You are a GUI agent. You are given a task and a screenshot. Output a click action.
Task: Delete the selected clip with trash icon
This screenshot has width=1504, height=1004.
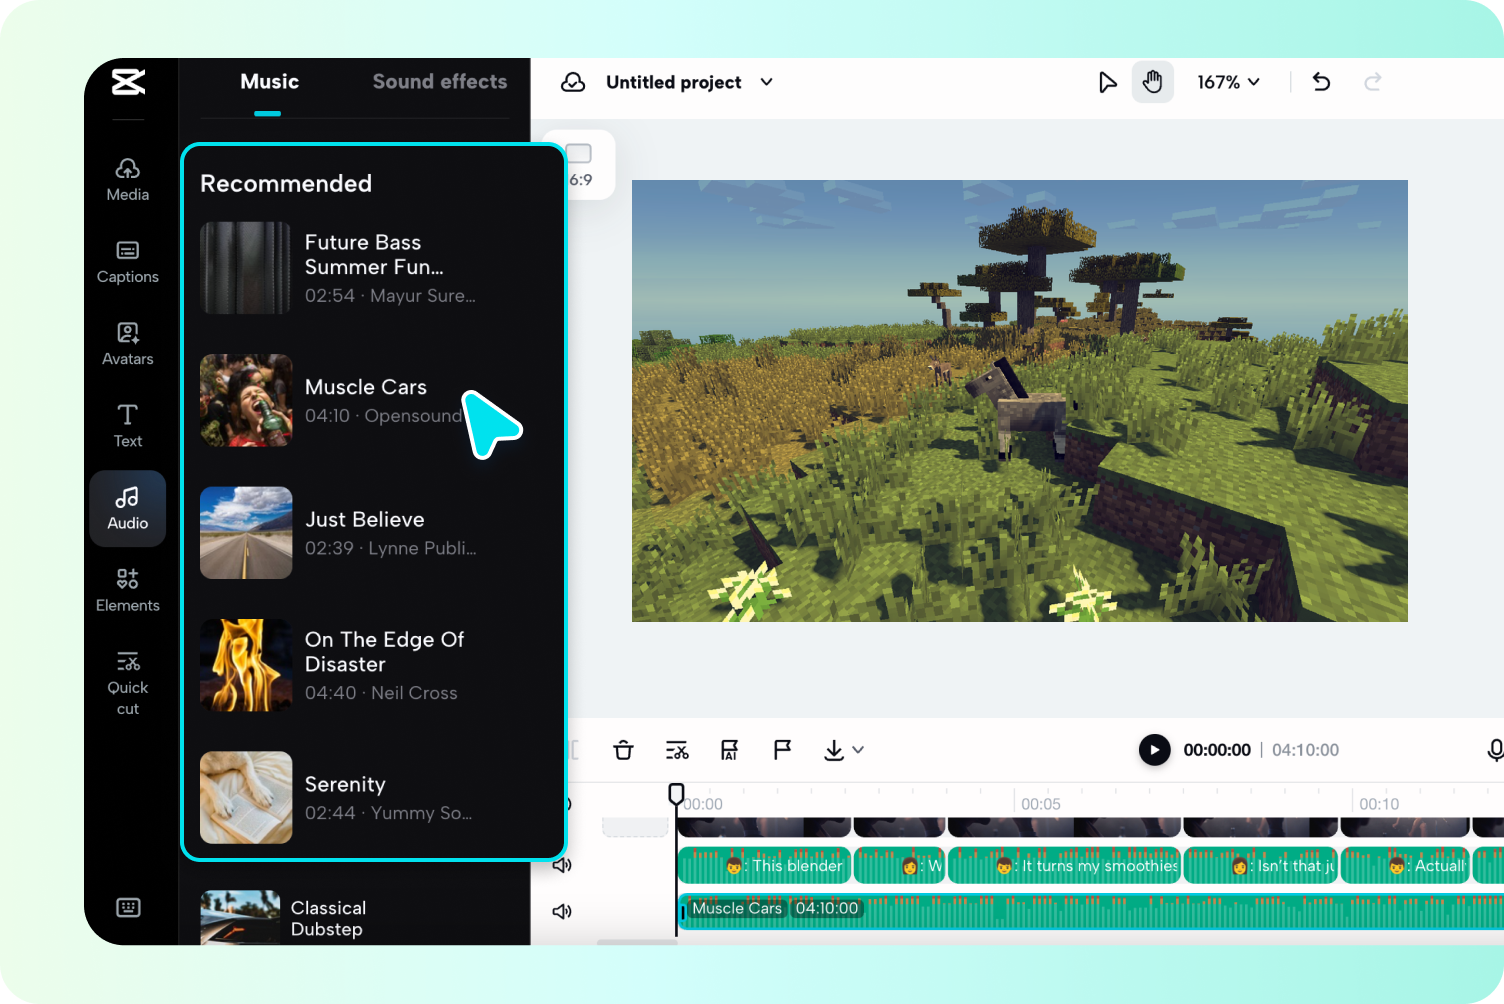(x=623, y=750)
